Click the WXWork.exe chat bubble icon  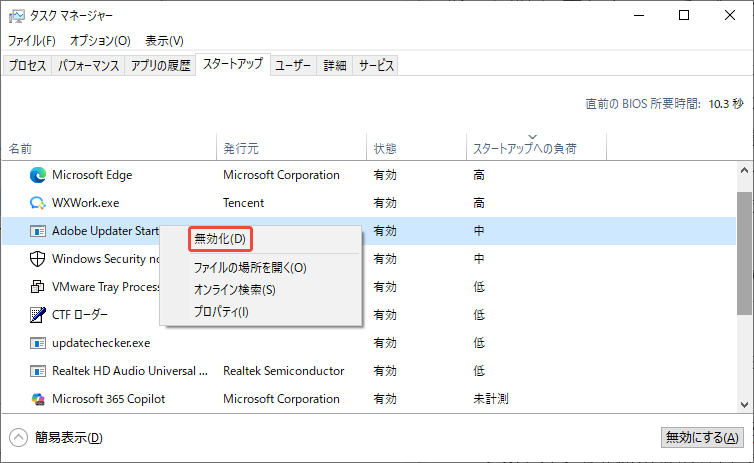pyautogui.click(x=38, y=203)
